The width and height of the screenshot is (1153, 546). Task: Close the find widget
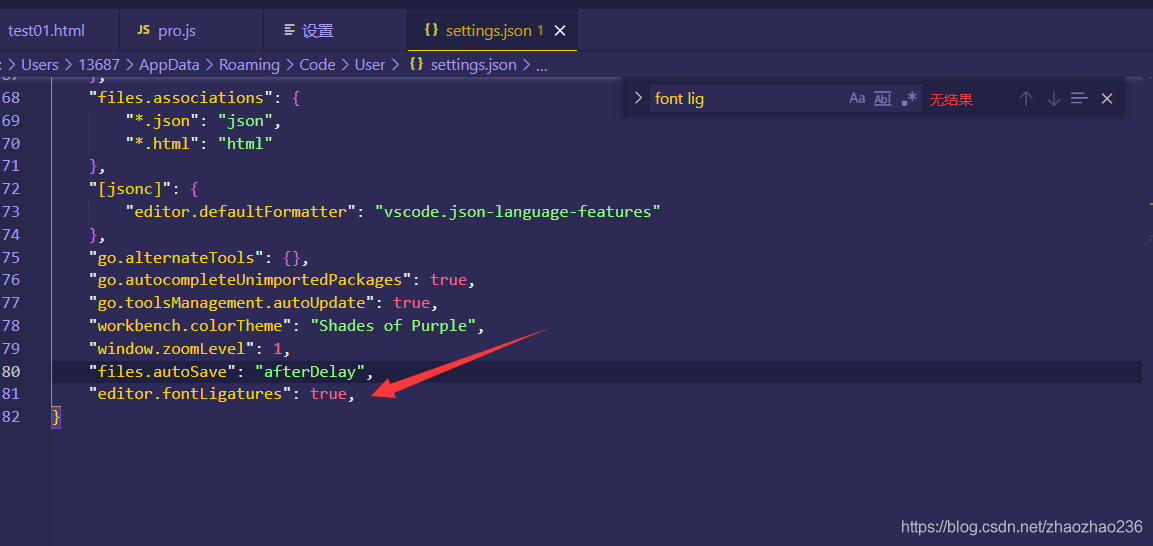(1107, 98)
